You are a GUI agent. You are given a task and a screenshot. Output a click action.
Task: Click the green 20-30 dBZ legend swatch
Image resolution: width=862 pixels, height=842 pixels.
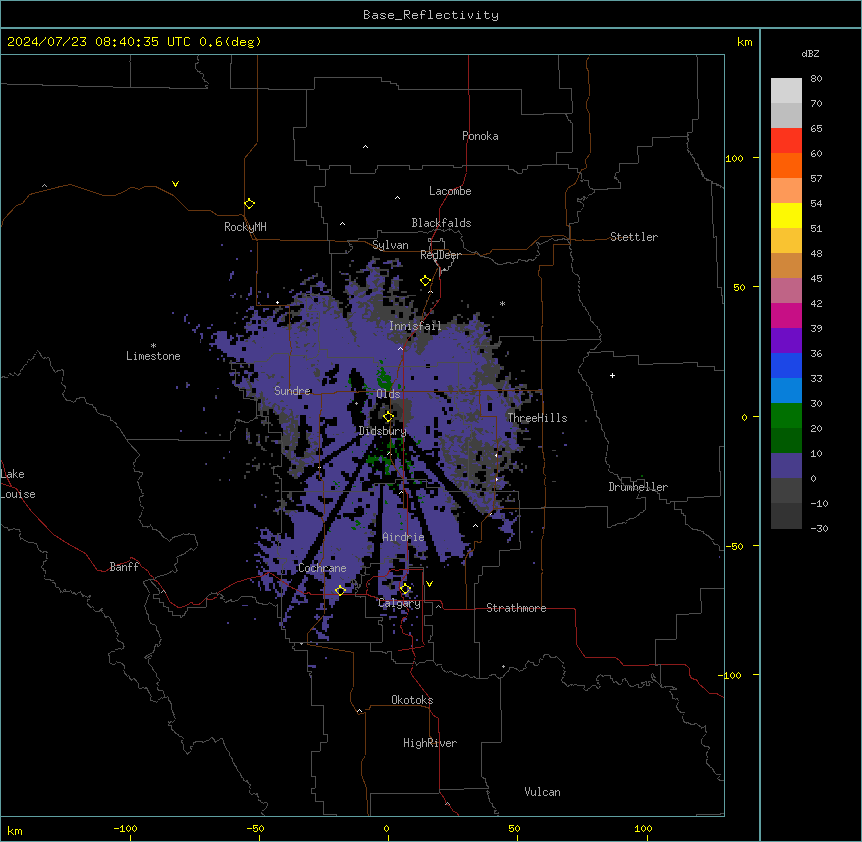[x=786, y=416]
